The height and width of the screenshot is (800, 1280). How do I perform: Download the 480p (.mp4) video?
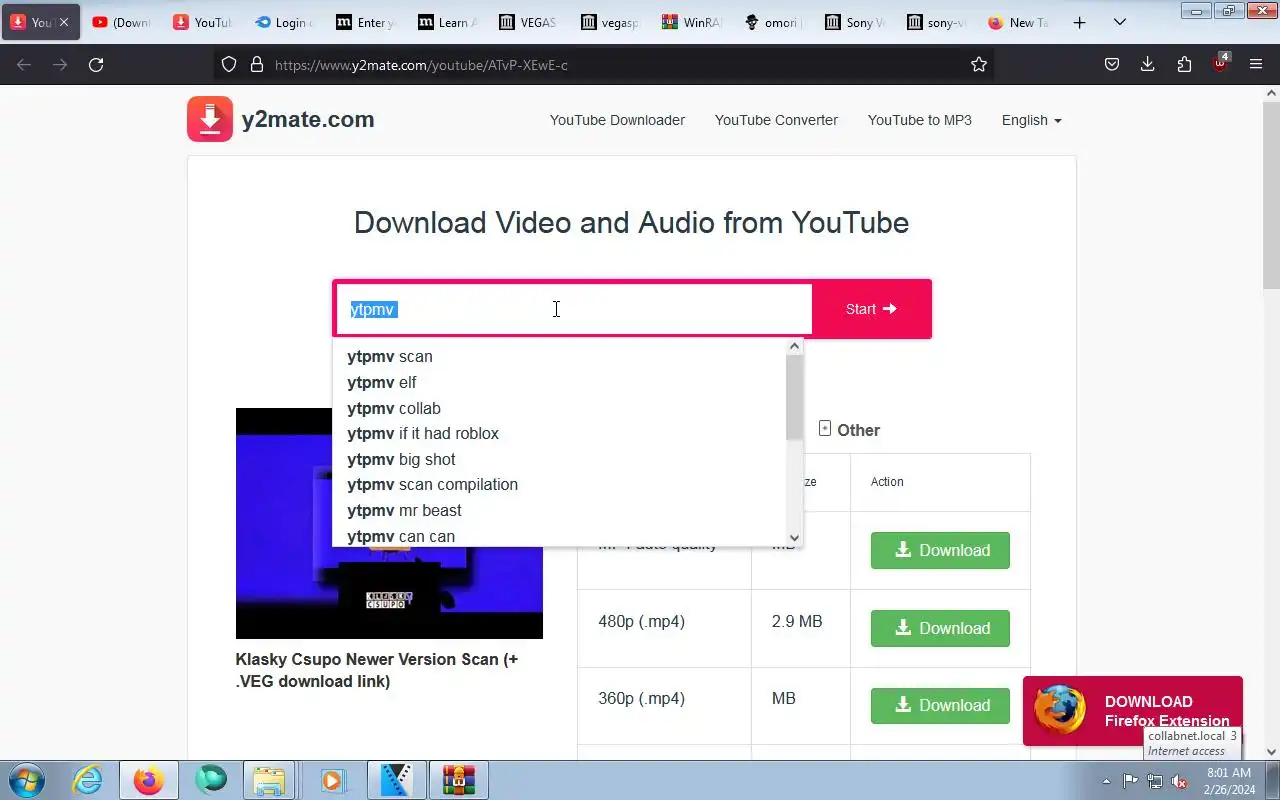coord(940,628)
